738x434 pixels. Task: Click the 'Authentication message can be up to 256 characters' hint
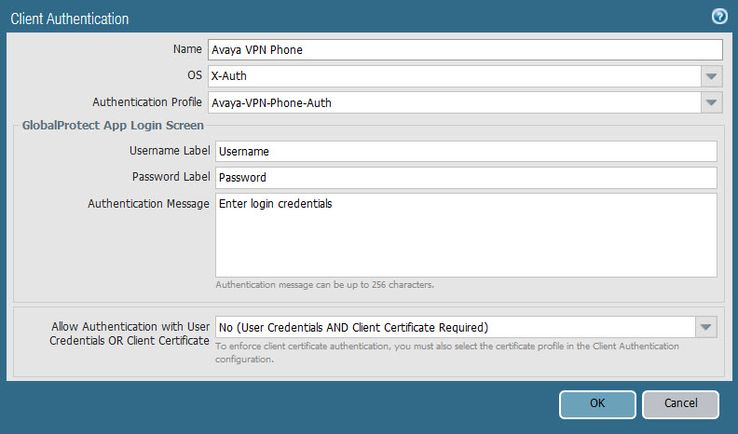[325, 285]
